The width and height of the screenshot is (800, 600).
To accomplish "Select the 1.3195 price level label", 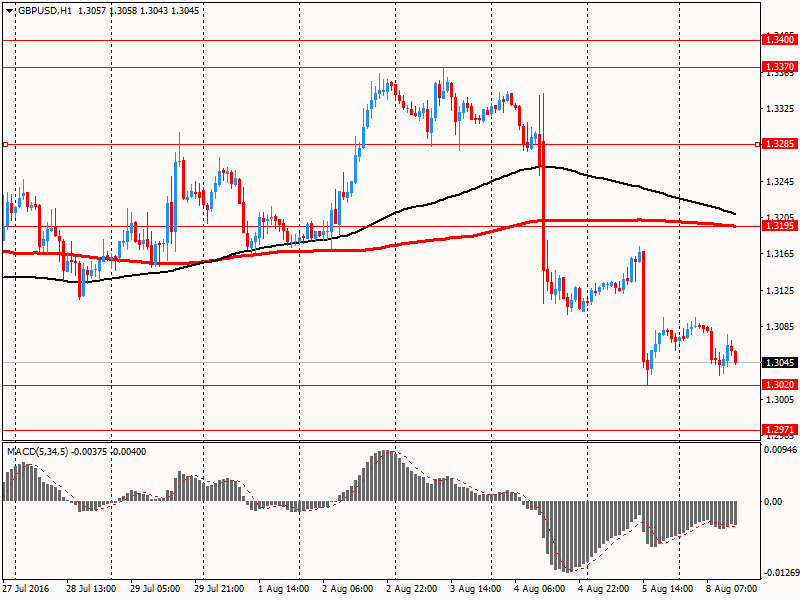I will tap(778, 226).
